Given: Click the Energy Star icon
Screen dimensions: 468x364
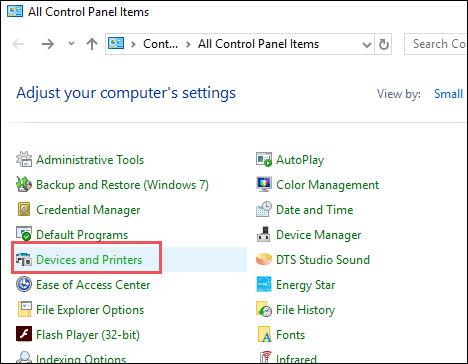Looking at the screenshot, I should [264, 284].
